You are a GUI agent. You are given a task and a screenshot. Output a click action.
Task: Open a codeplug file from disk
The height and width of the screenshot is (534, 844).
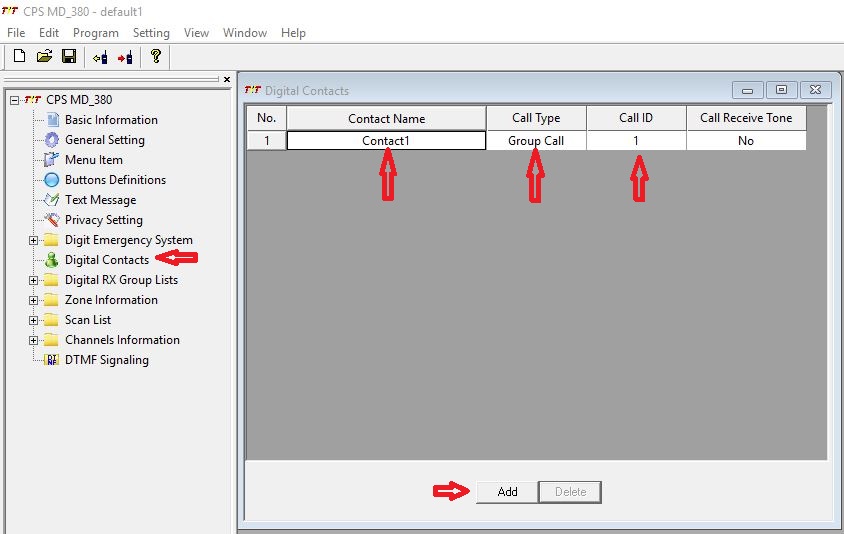point(44,56)
